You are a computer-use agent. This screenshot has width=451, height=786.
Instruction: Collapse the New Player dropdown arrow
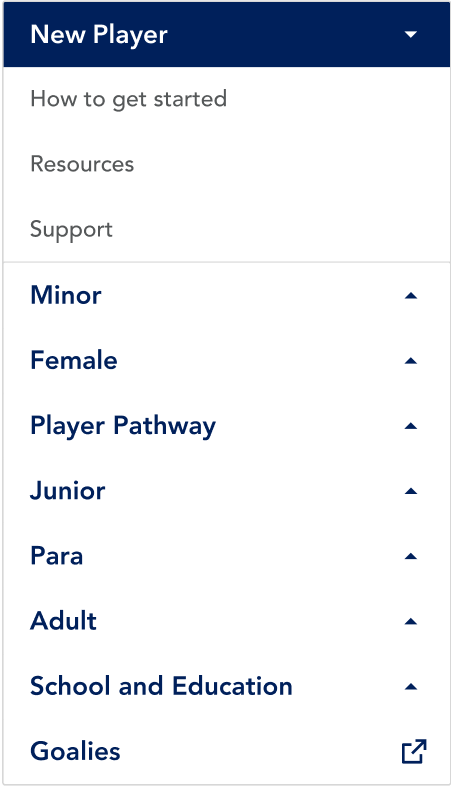click(411, 35)
